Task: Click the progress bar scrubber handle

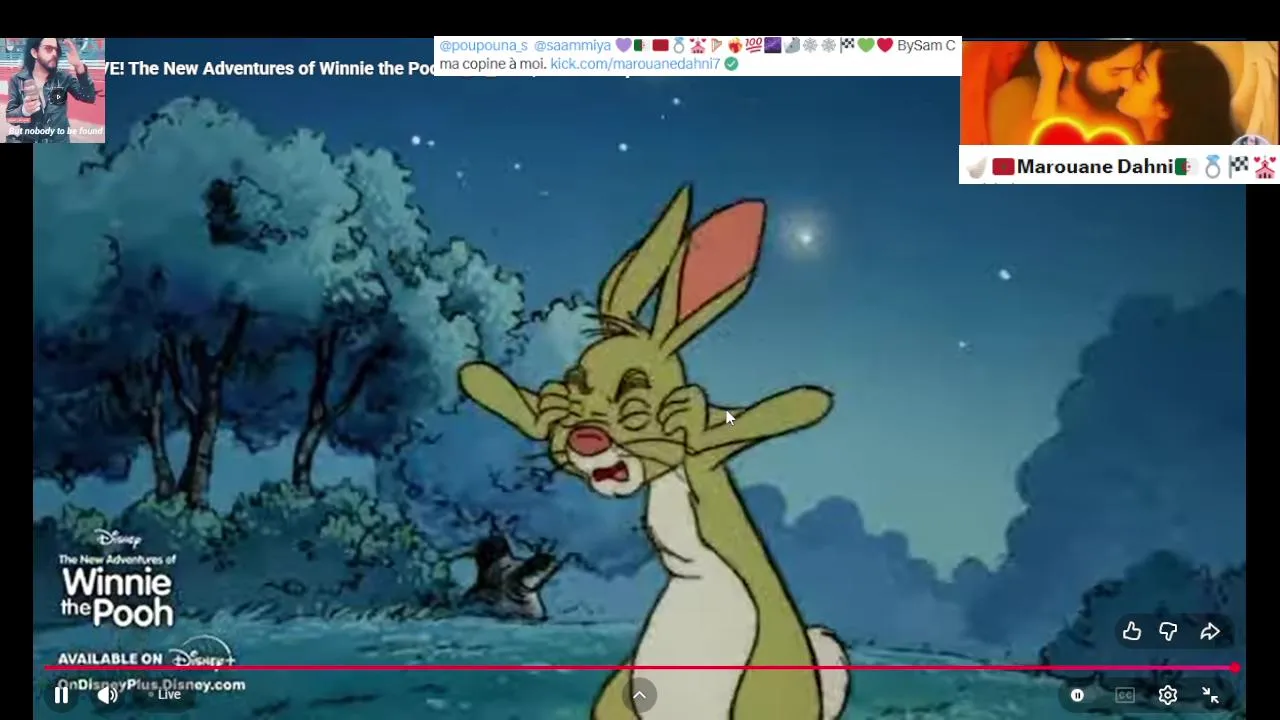Action: pos(1235,667)
